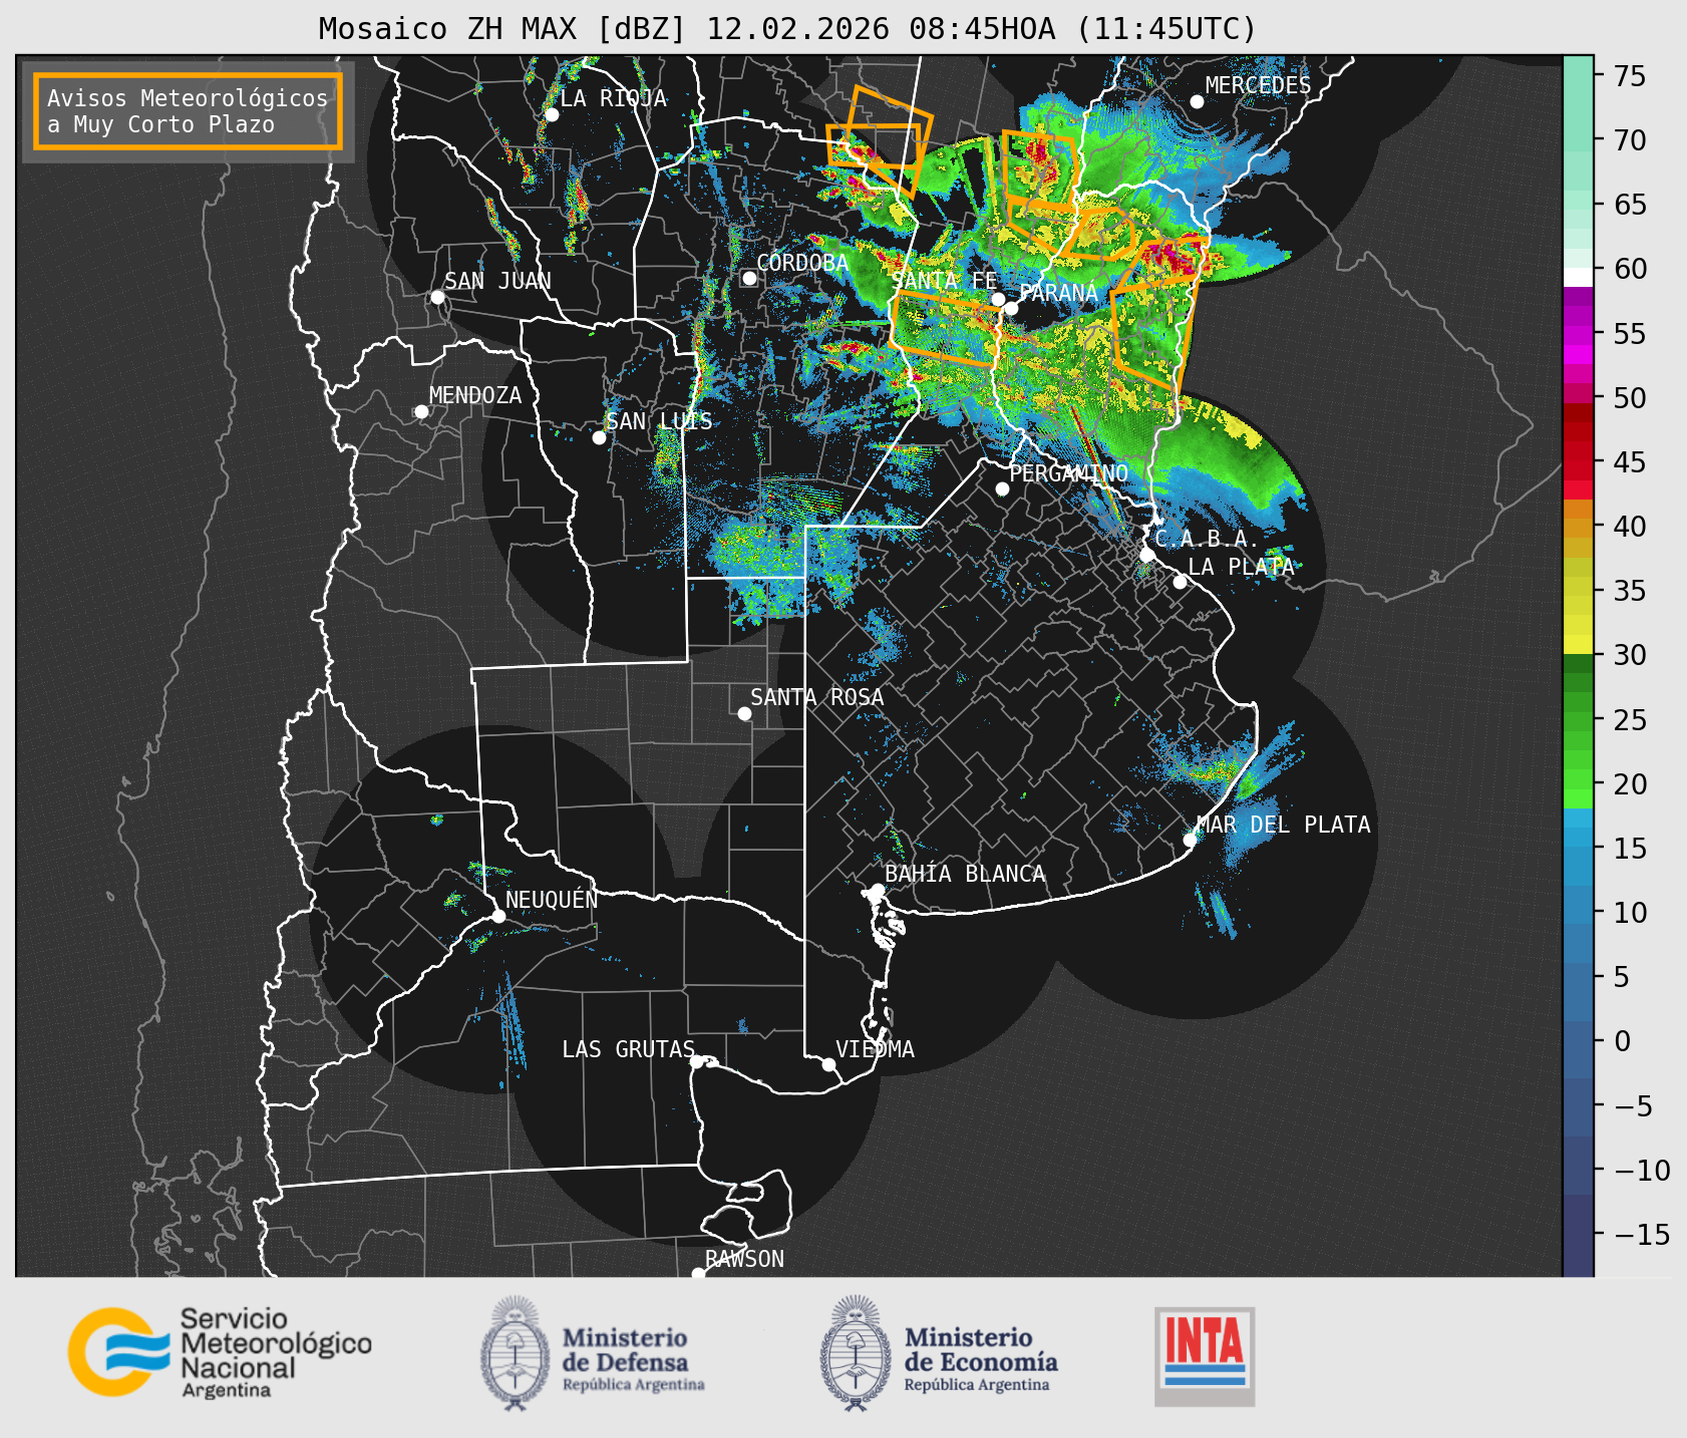Click the Mosaico ZH MAX title text

[x=787, y=28]
